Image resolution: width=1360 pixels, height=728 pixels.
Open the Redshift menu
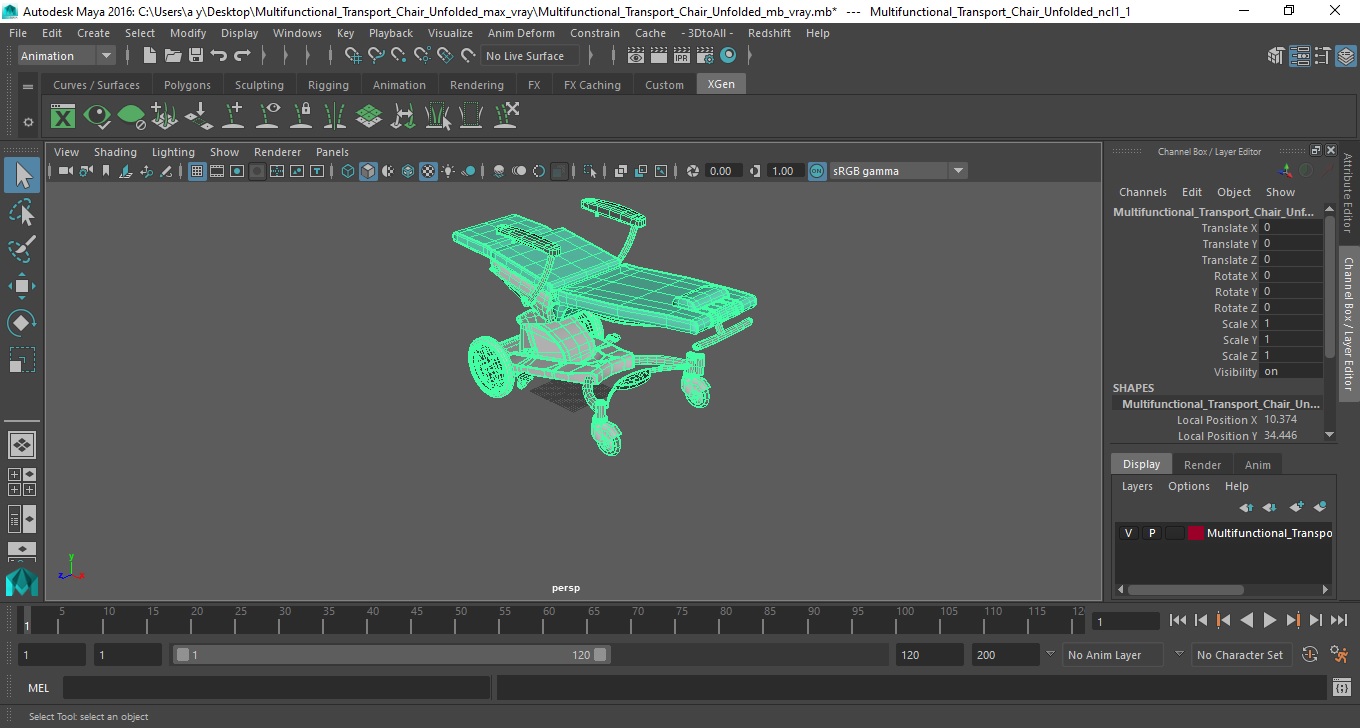coord(769,33)
